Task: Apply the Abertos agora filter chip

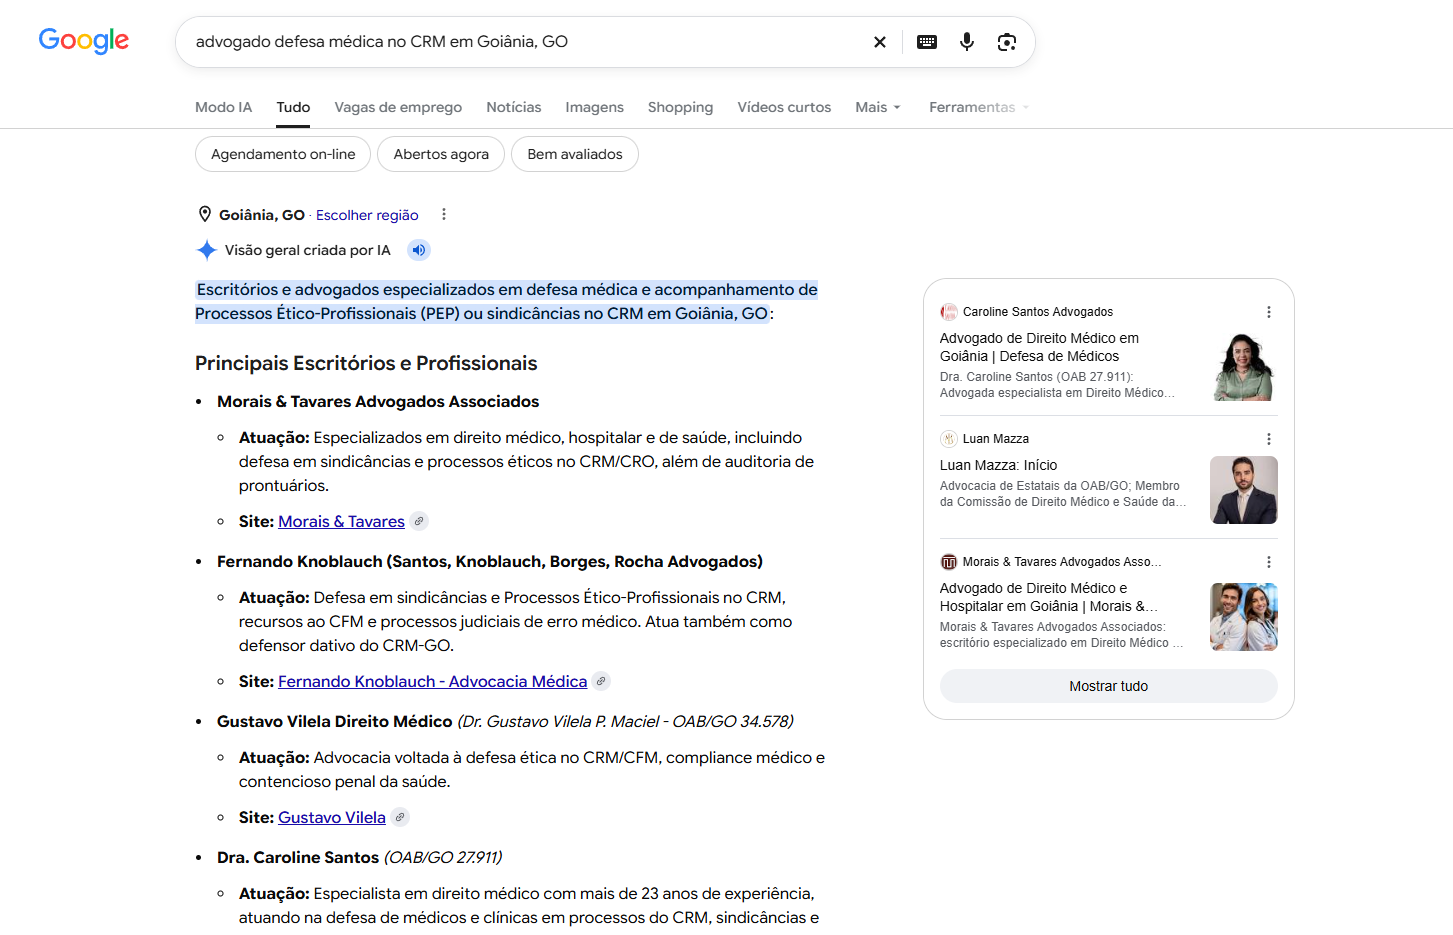Action: (441, 154)
